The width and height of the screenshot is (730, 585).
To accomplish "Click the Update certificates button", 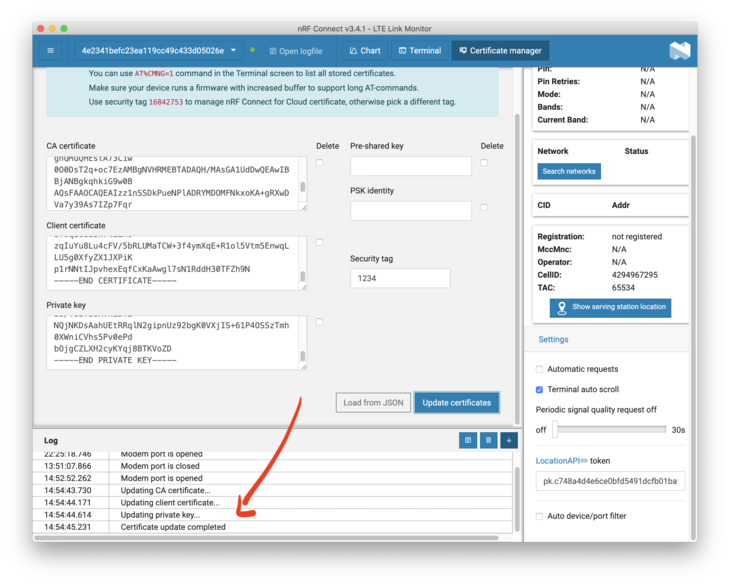I will tap(456, 402).
